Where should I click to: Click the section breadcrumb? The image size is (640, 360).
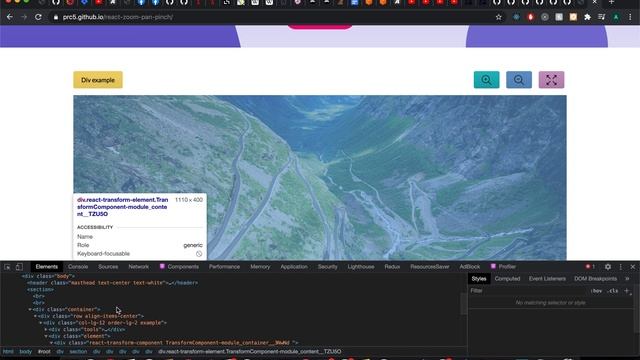78,351
